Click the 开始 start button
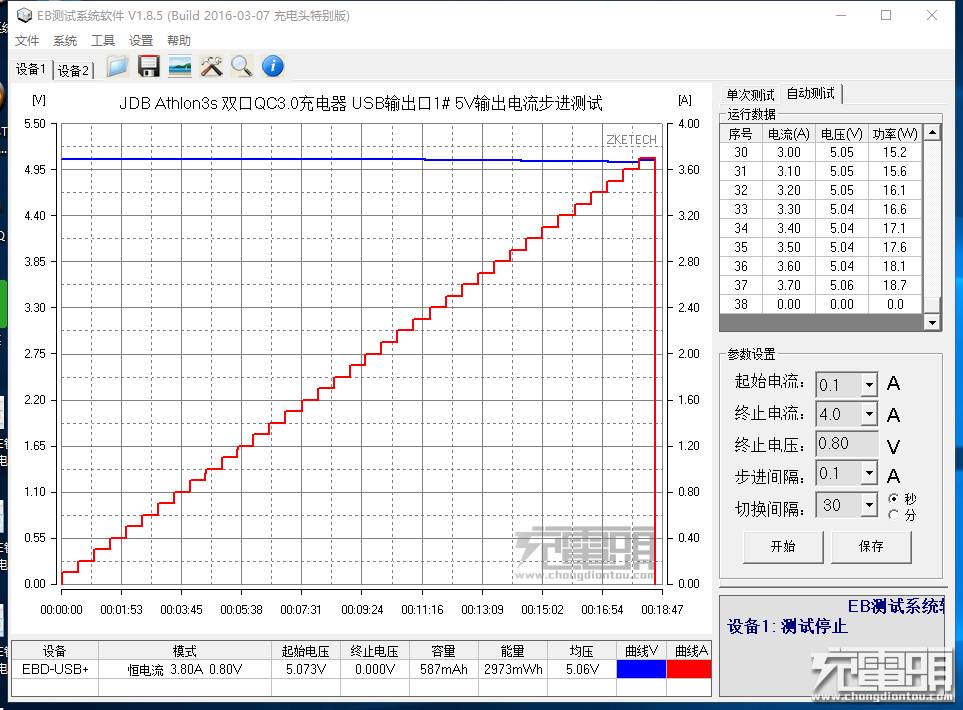 click(x=783, y=546)
